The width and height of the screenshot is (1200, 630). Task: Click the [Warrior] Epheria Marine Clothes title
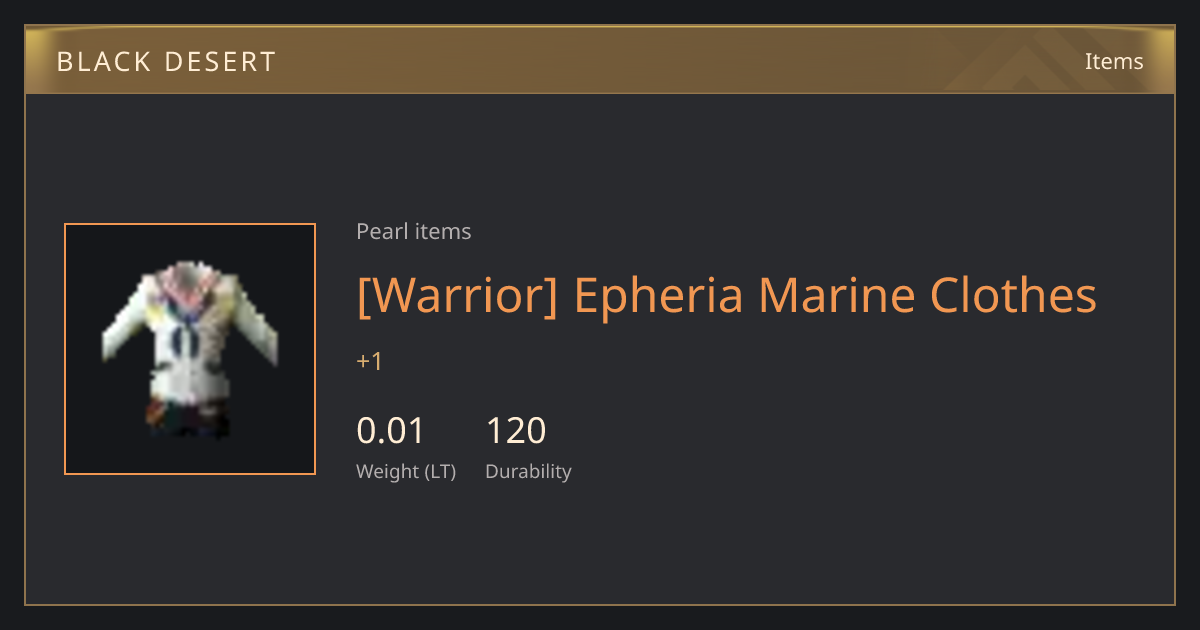pyautogui.click(x=727, y=295)
